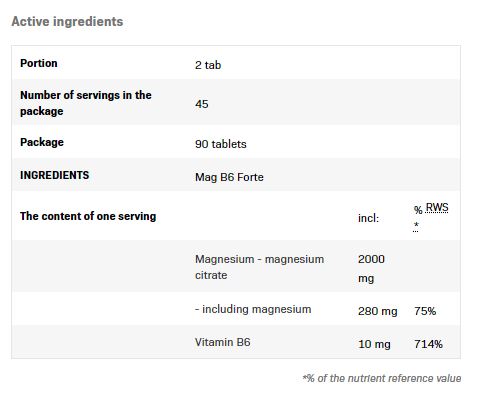
Task: Click the % RWS abbreviation link
Action: coord(431,208)
